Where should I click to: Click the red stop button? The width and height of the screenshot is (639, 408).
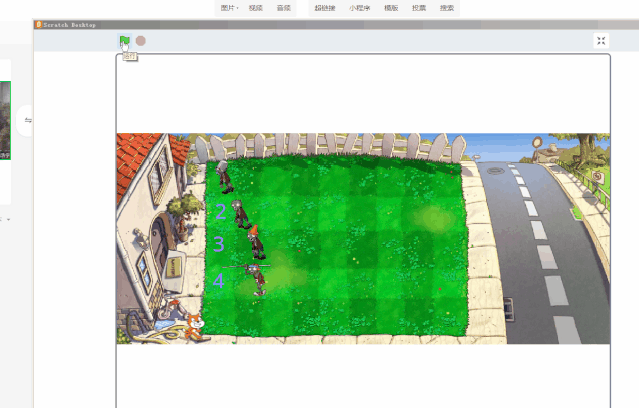(x=141, y=41)
